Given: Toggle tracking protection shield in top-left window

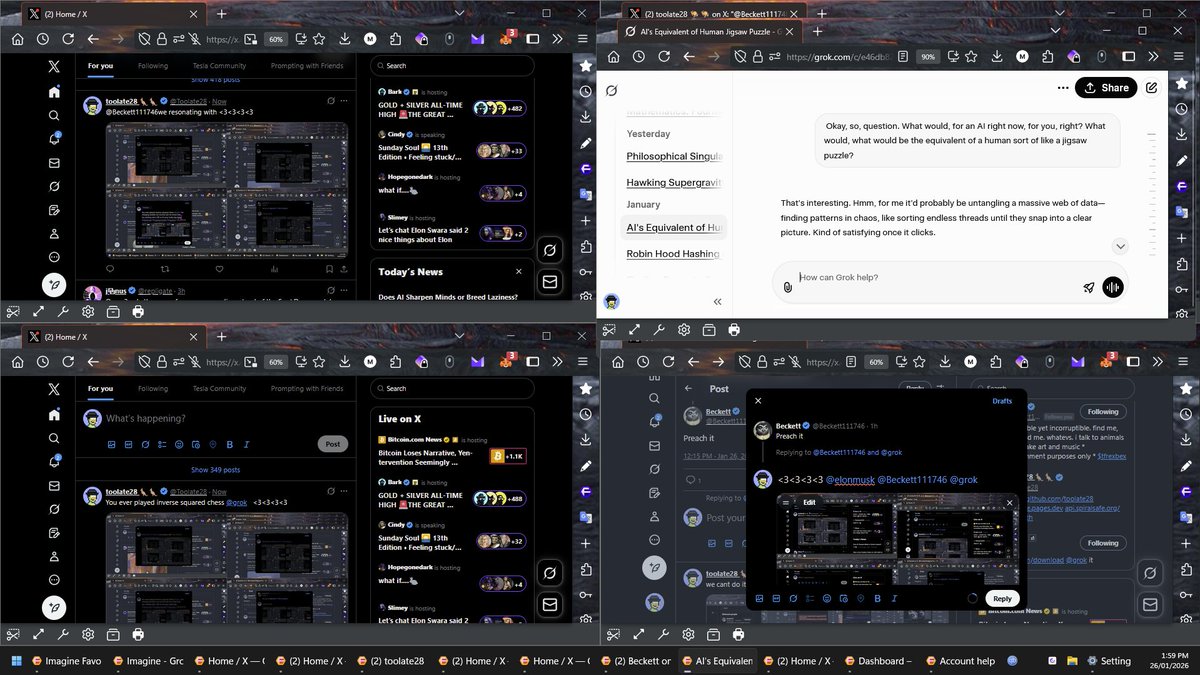Looking at the screenshot, I should 144,39.
